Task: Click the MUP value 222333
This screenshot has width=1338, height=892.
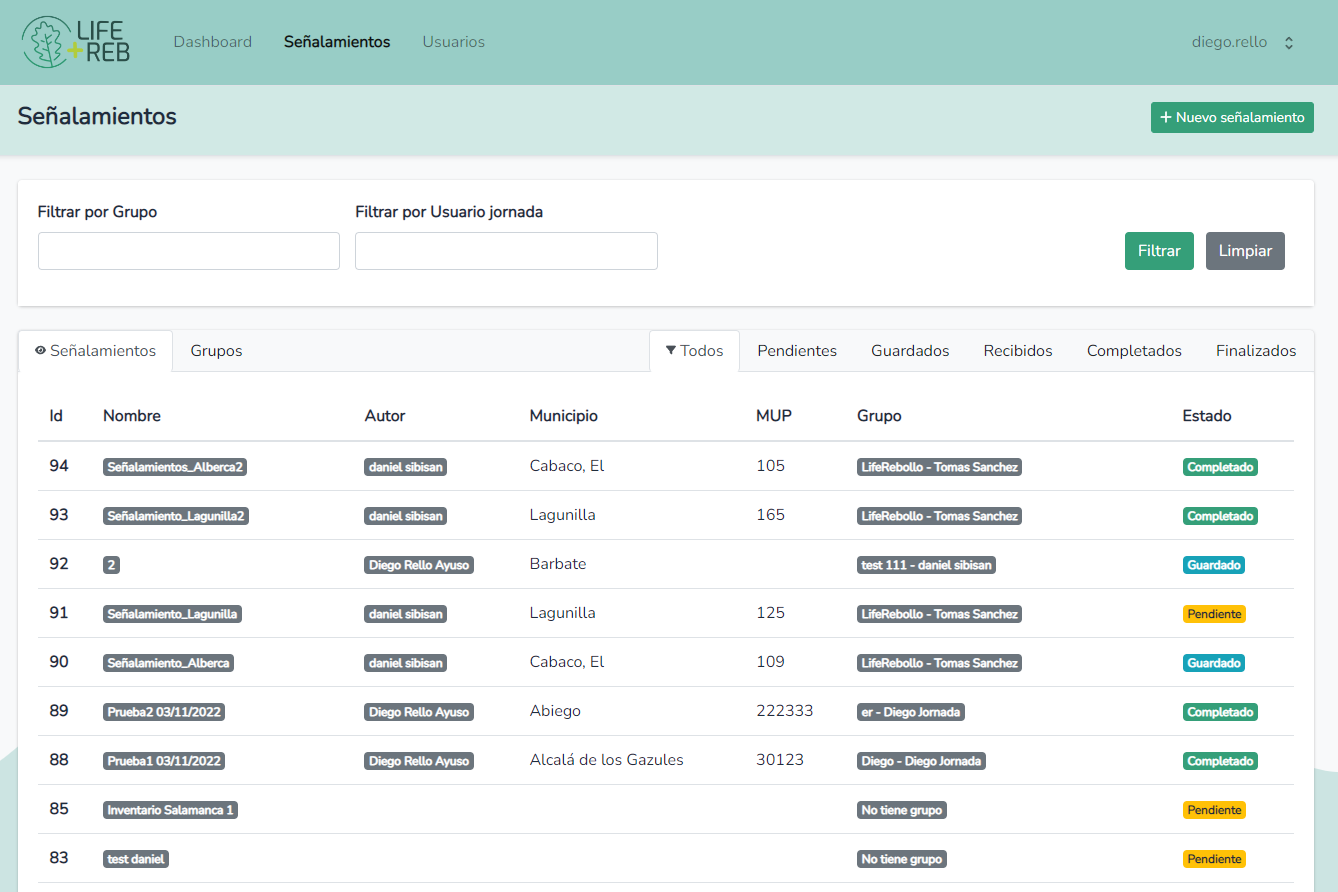Action: 785,711
